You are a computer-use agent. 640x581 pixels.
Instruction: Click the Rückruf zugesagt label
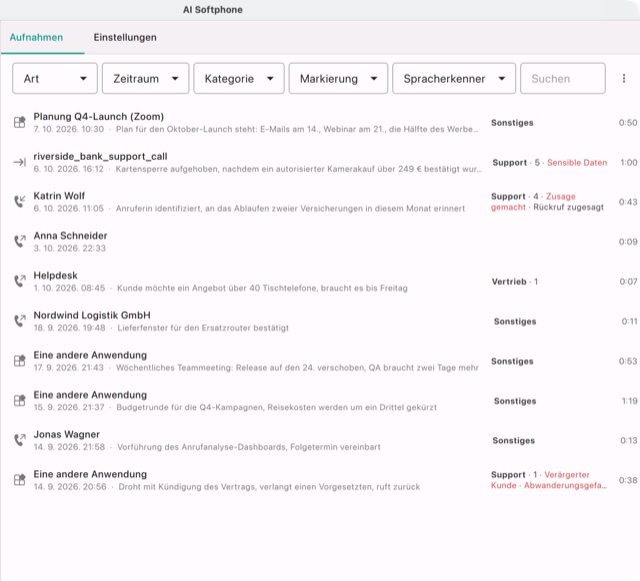click(568, 207)
